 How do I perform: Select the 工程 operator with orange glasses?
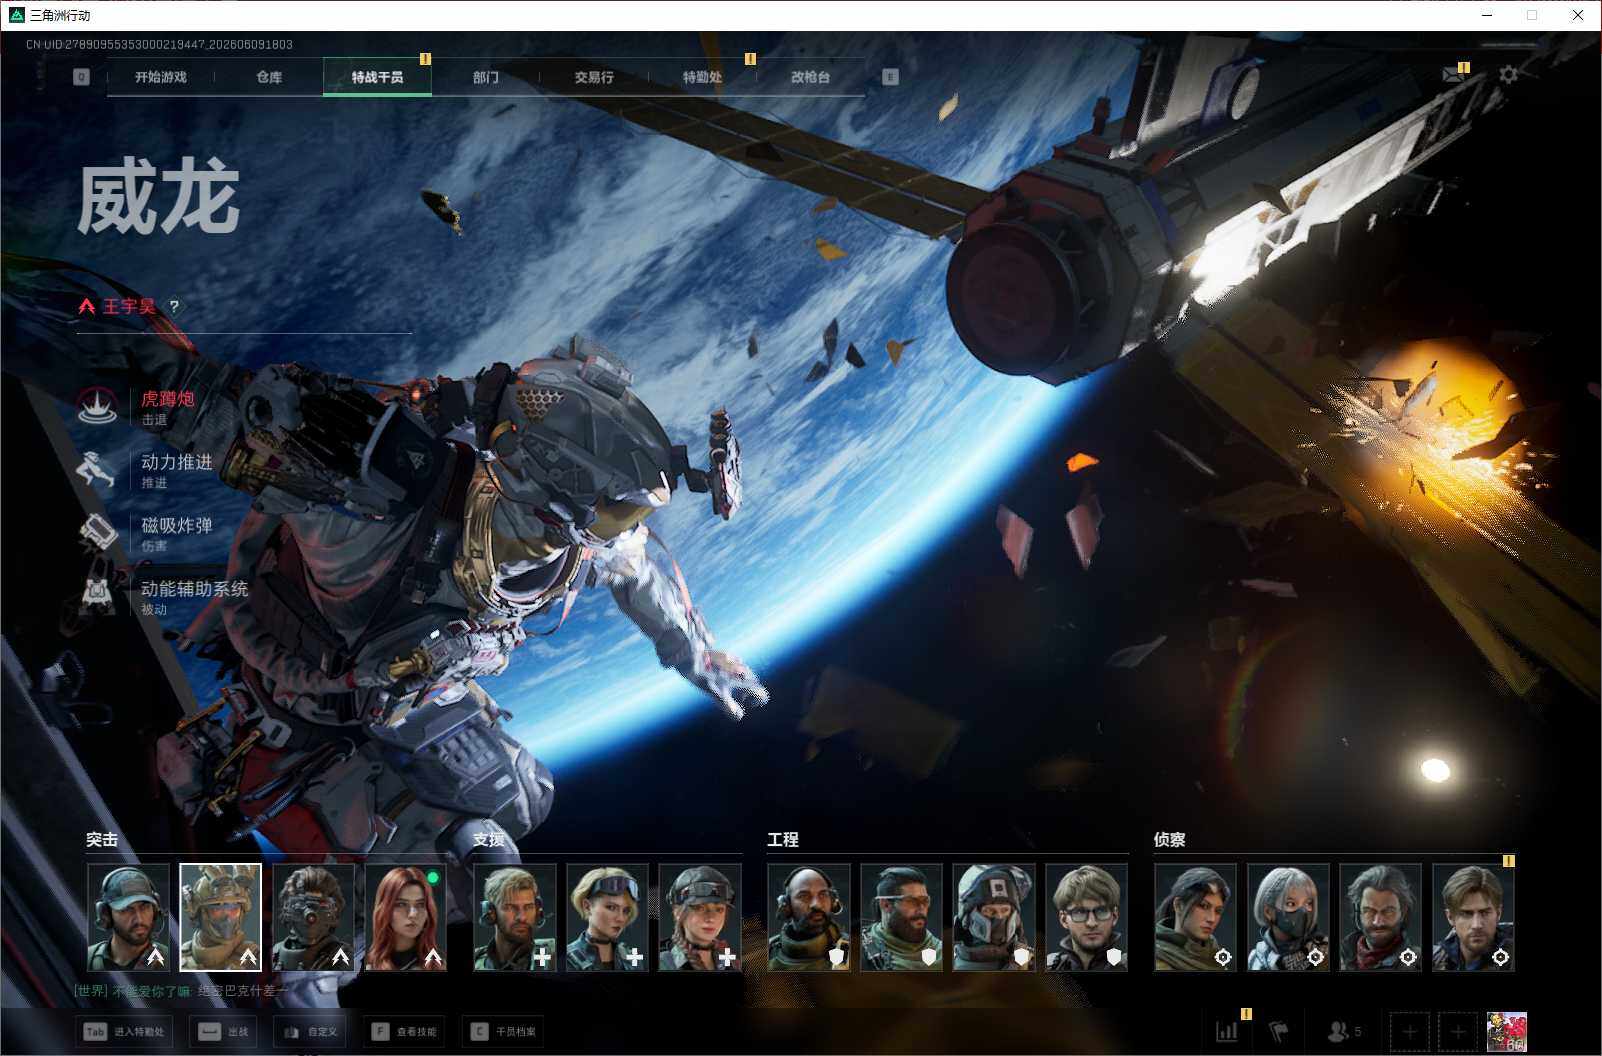901,917
